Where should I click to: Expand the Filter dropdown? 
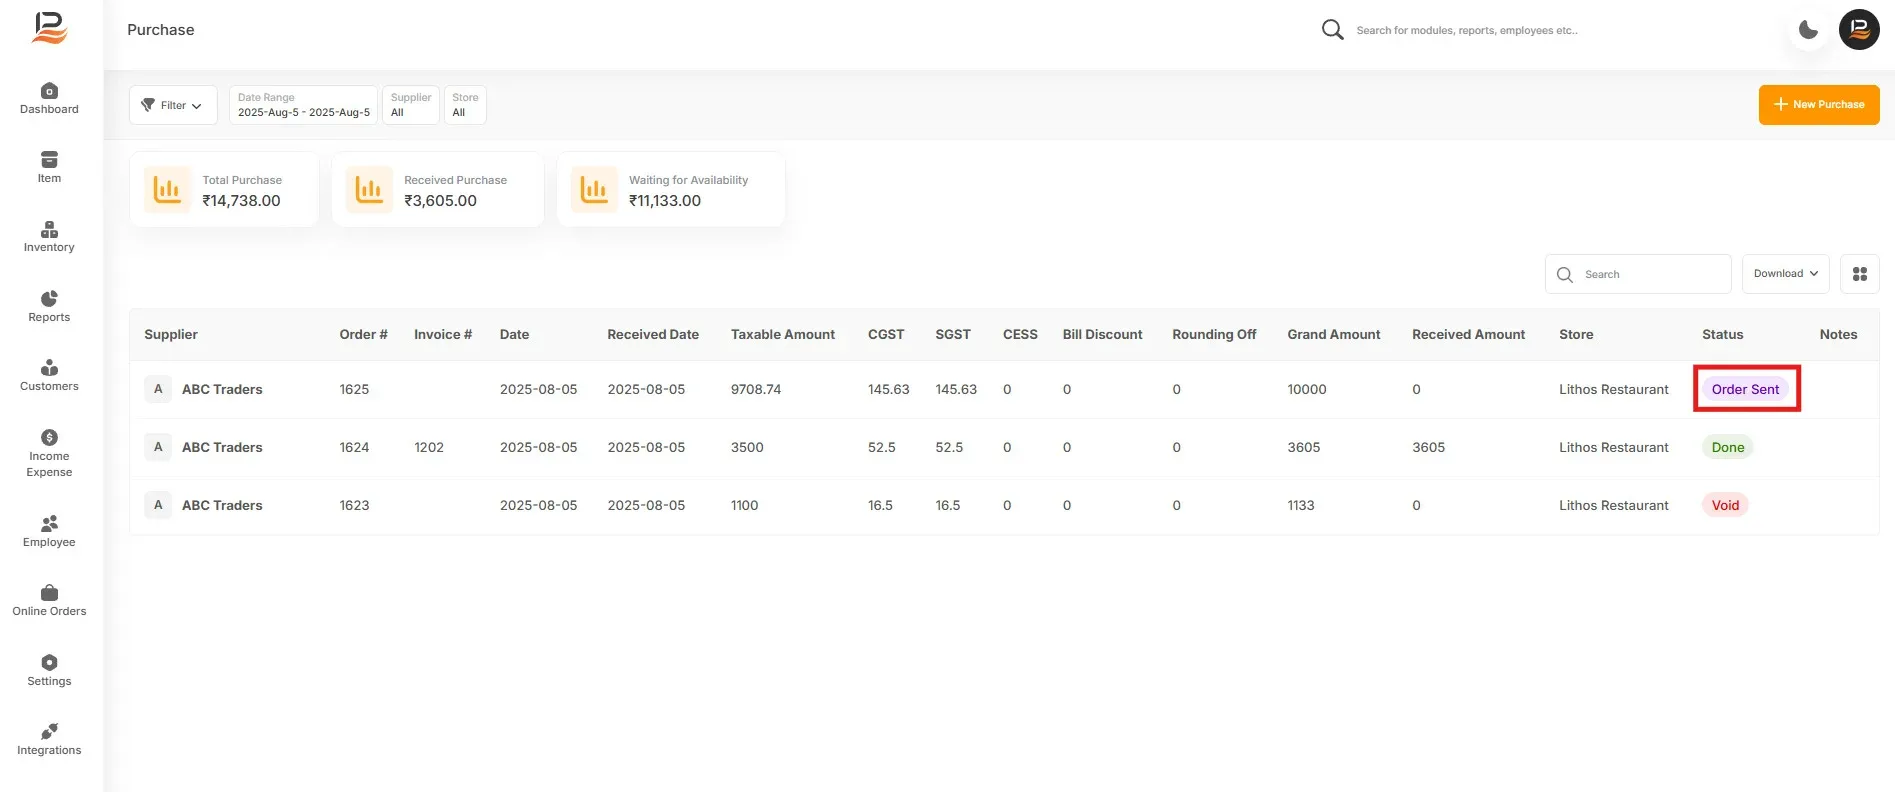pyautogui.click(x=173, y=105)
